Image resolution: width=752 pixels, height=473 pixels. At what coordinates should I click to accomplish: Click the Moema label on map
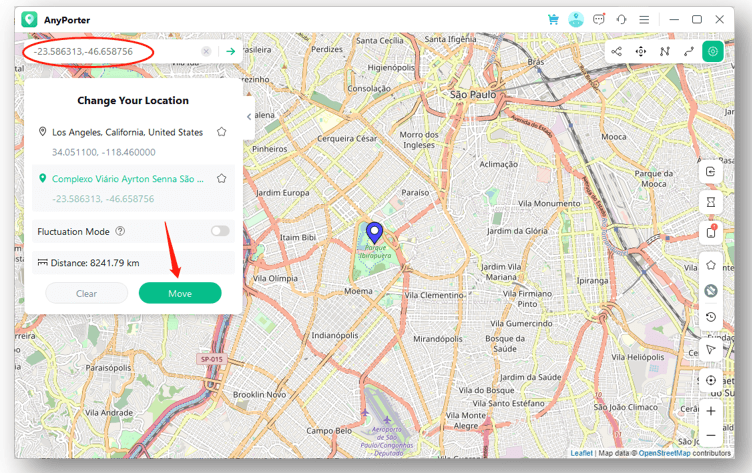tap(358, 291)
